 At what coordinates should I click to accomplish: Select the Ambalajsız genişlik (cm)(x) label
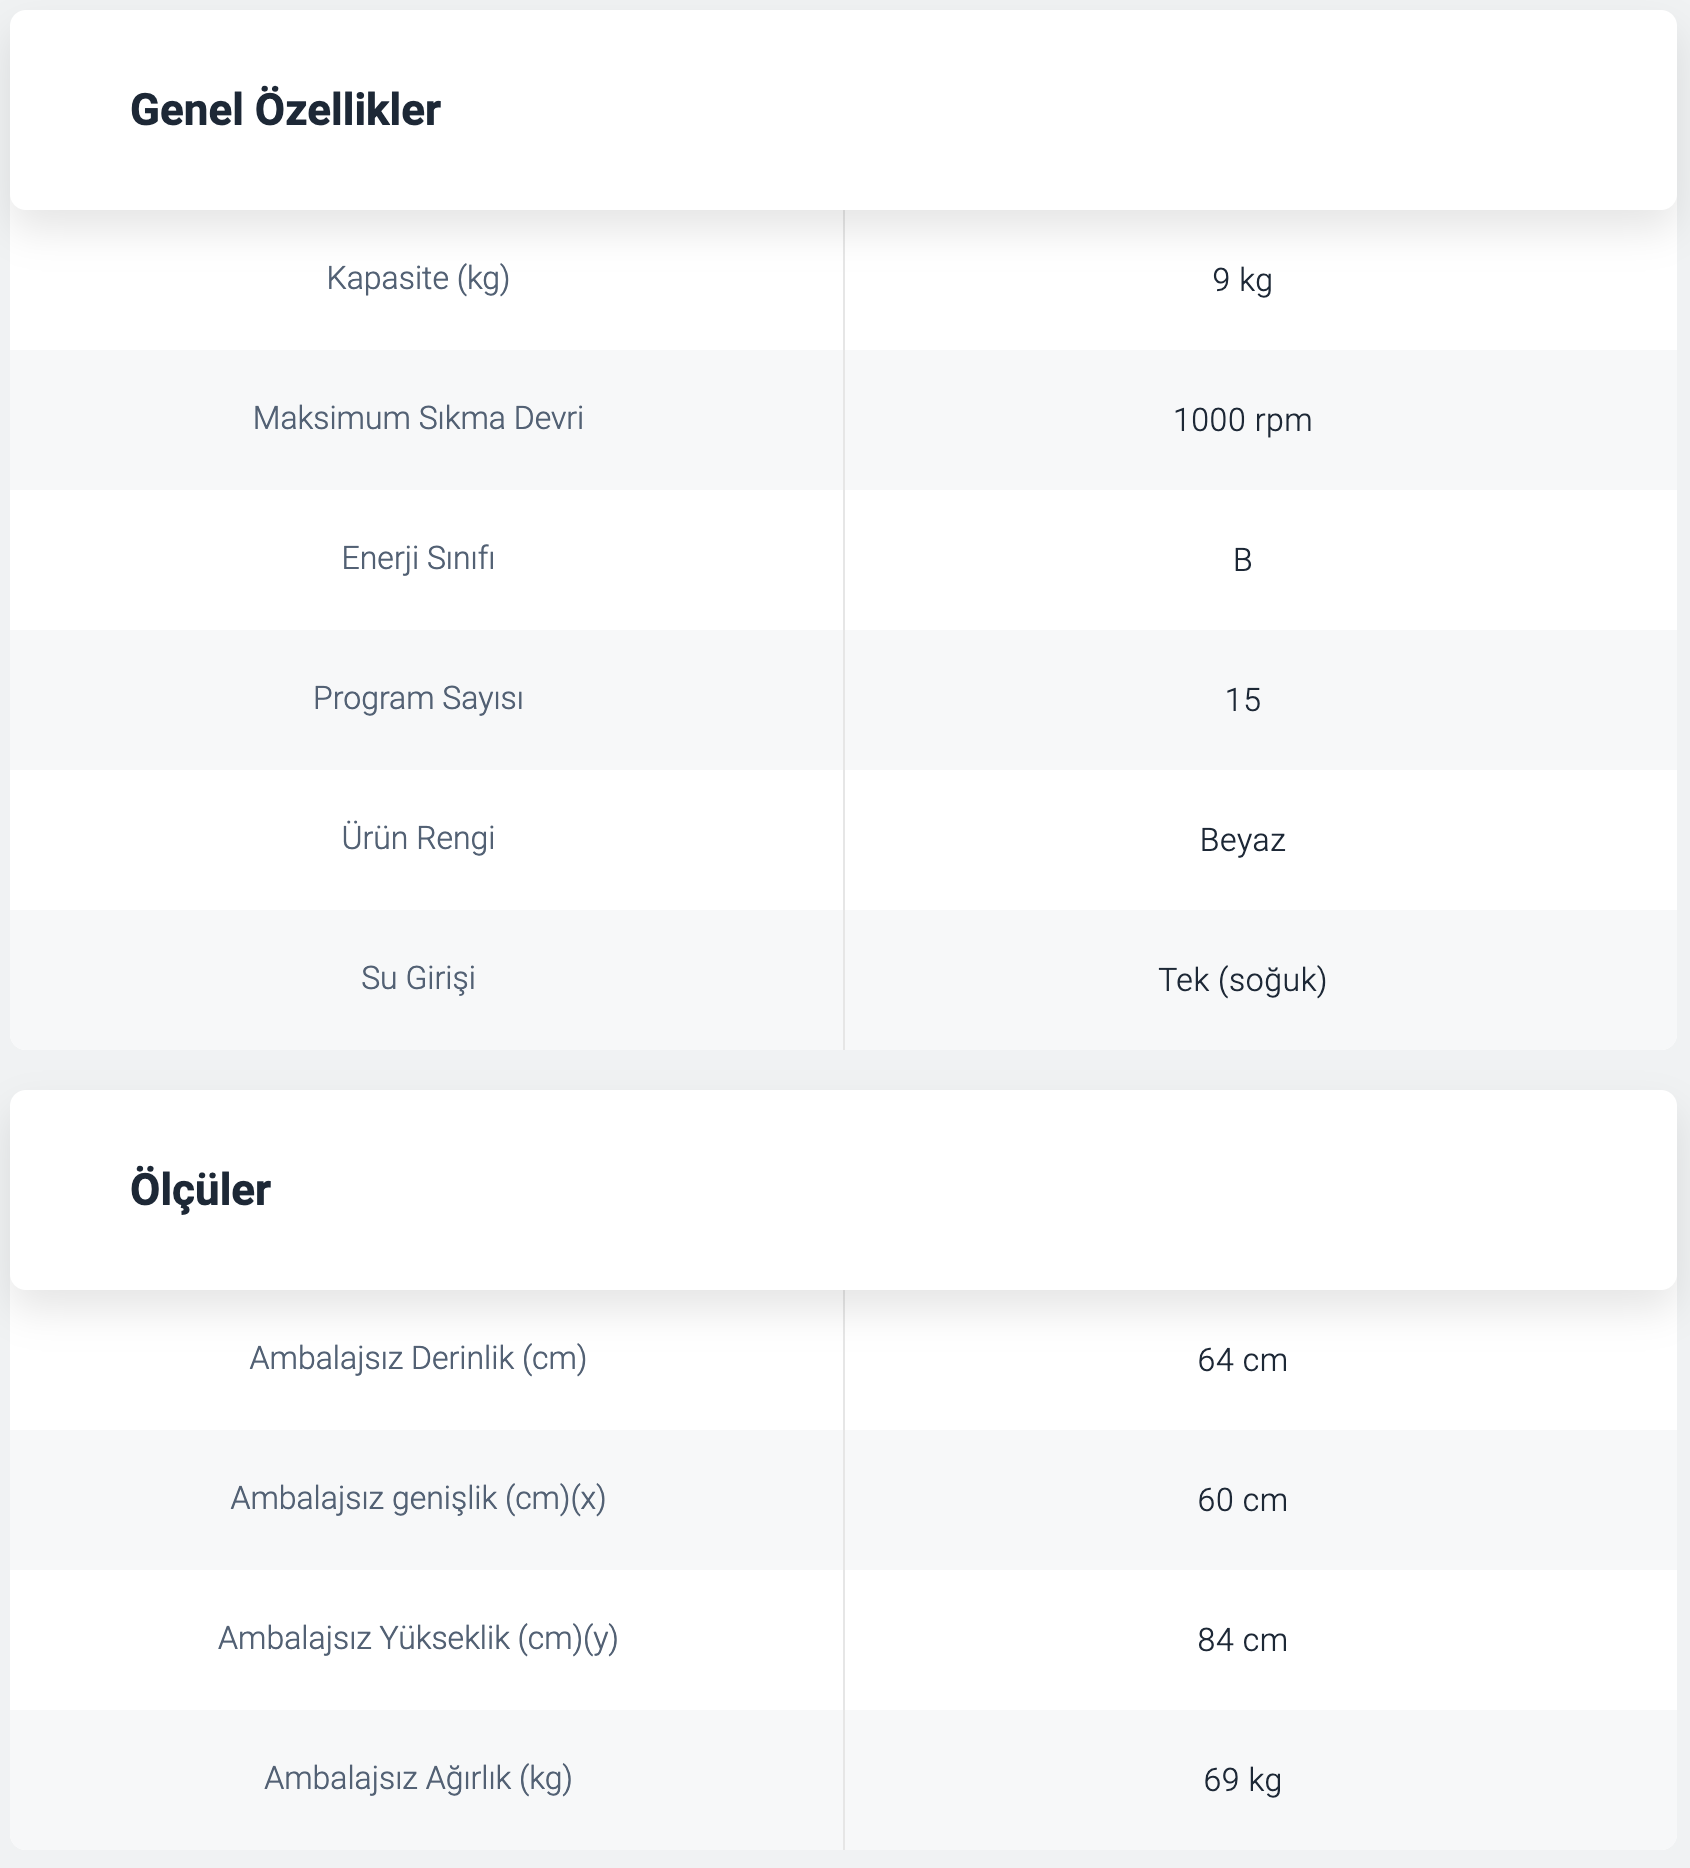[x=418, y=1498]
